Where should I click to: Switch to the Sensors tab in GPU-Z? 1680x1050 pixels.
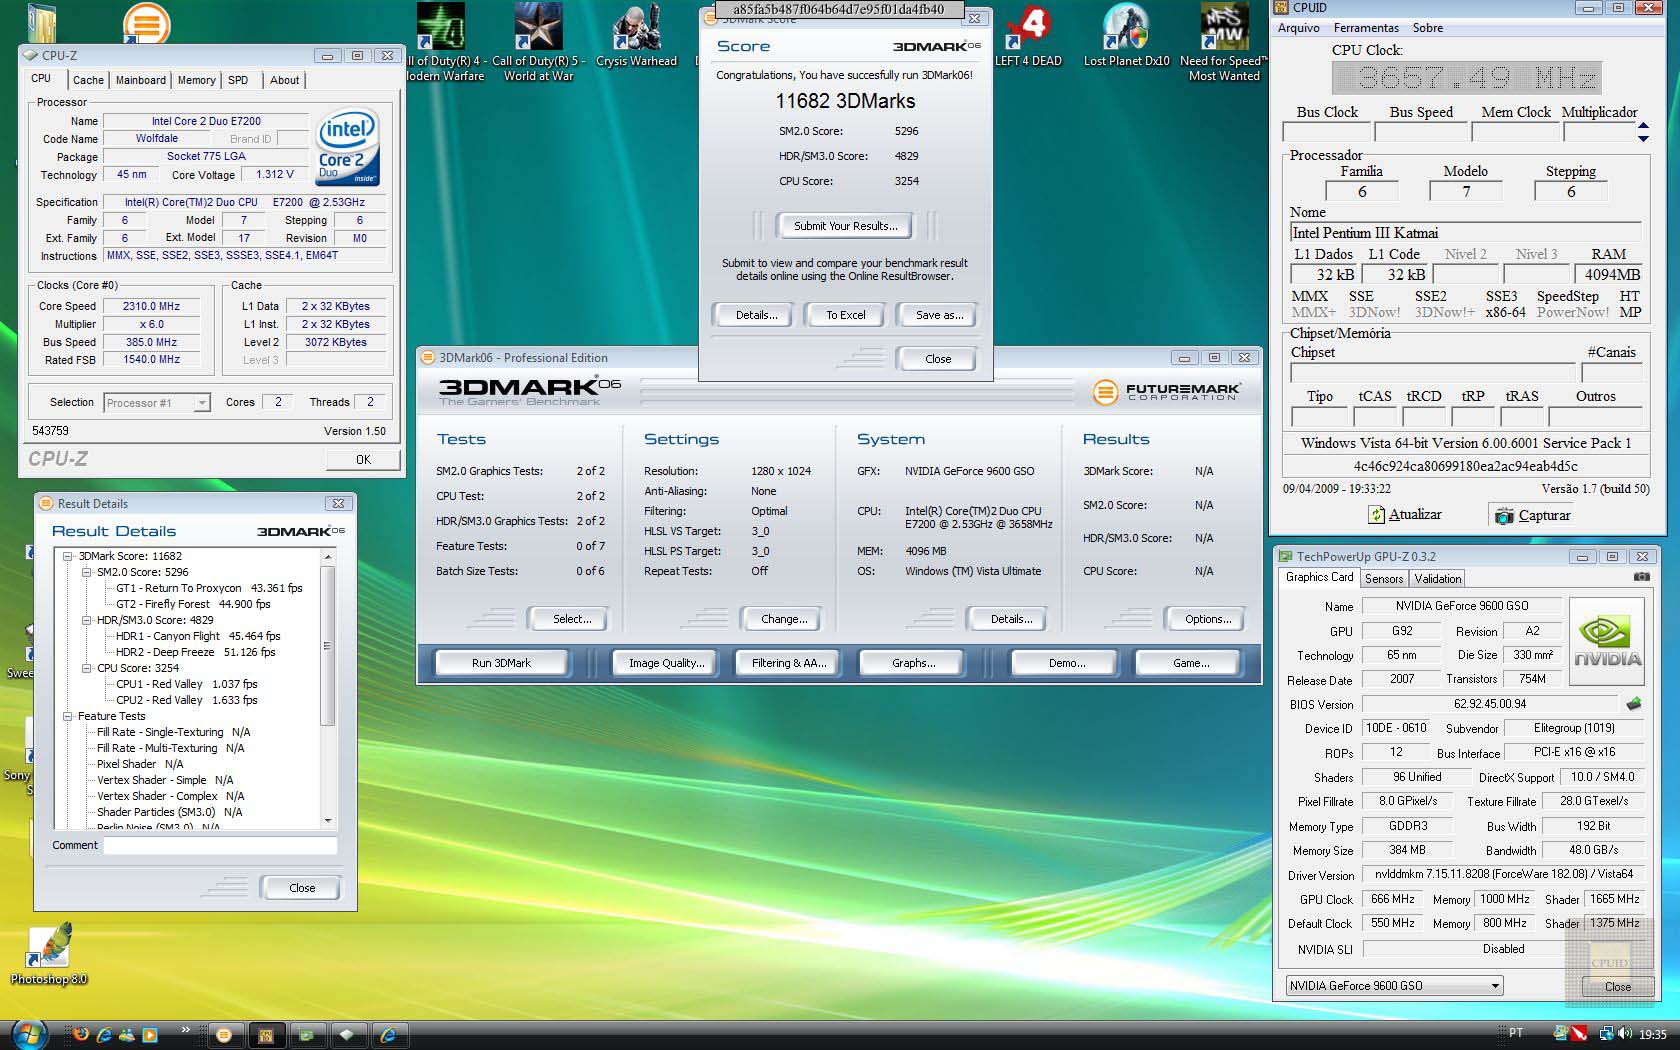(x=1384, y=579)
